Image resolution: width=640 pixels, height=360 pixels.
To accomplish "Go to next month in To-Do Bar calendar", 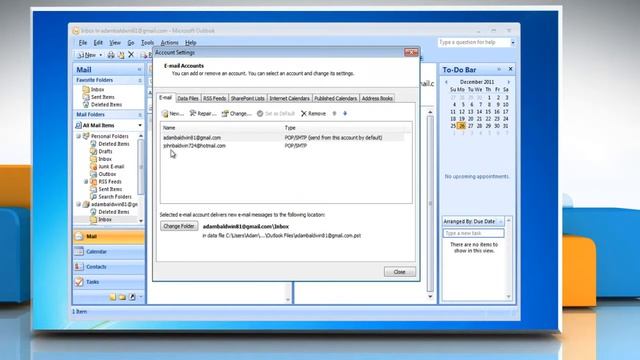I will pyautogui.click(x=509, y=82).
